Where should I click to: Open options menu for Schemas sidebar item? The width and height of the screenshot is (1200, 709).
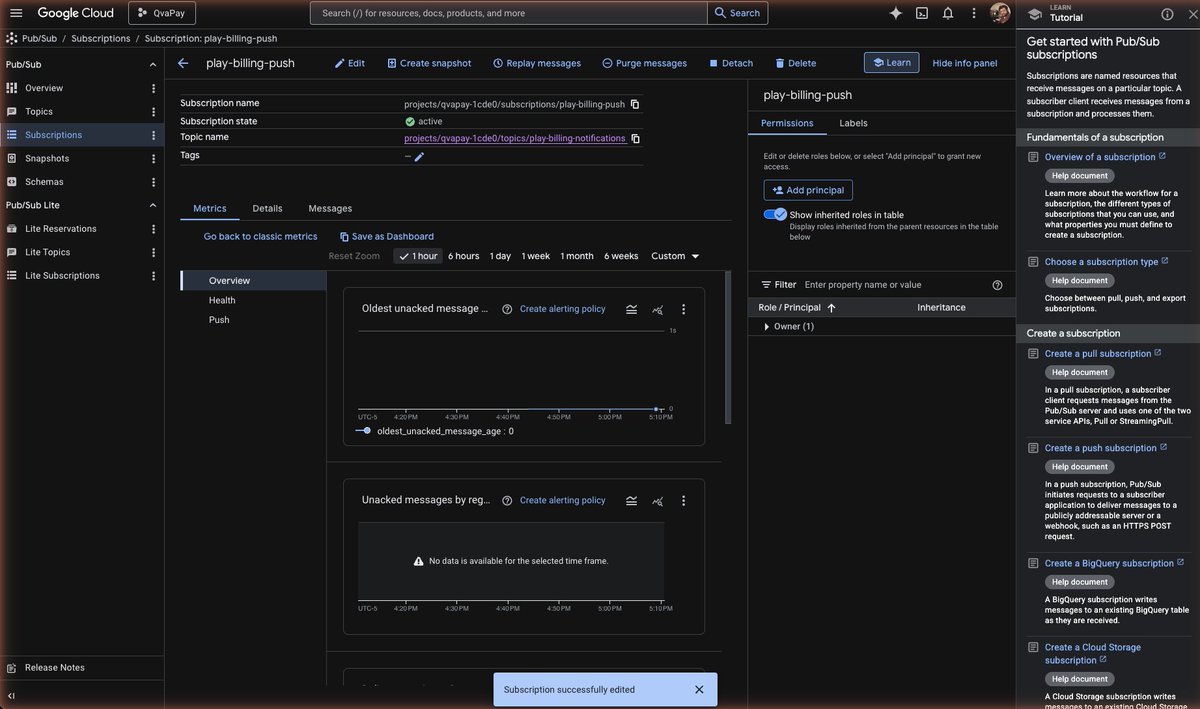click(153, 182)
